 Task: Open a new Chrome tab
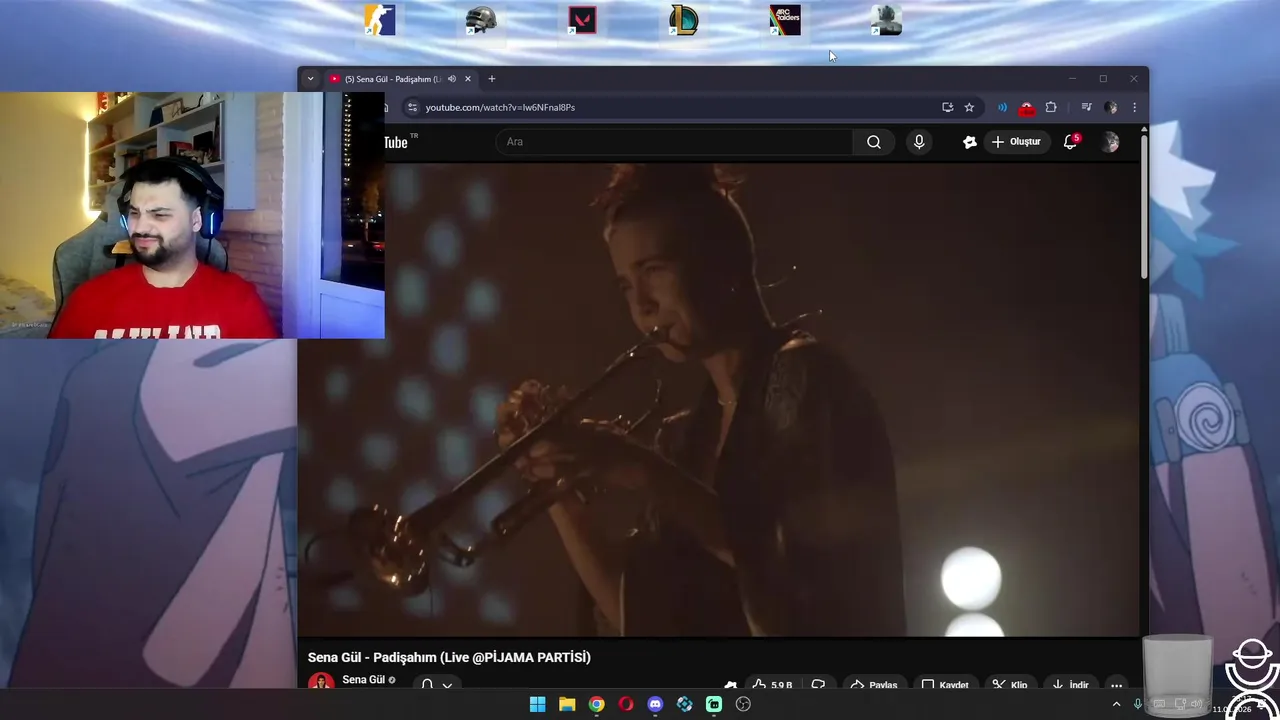pyautogui.click(x=491, y=79)
